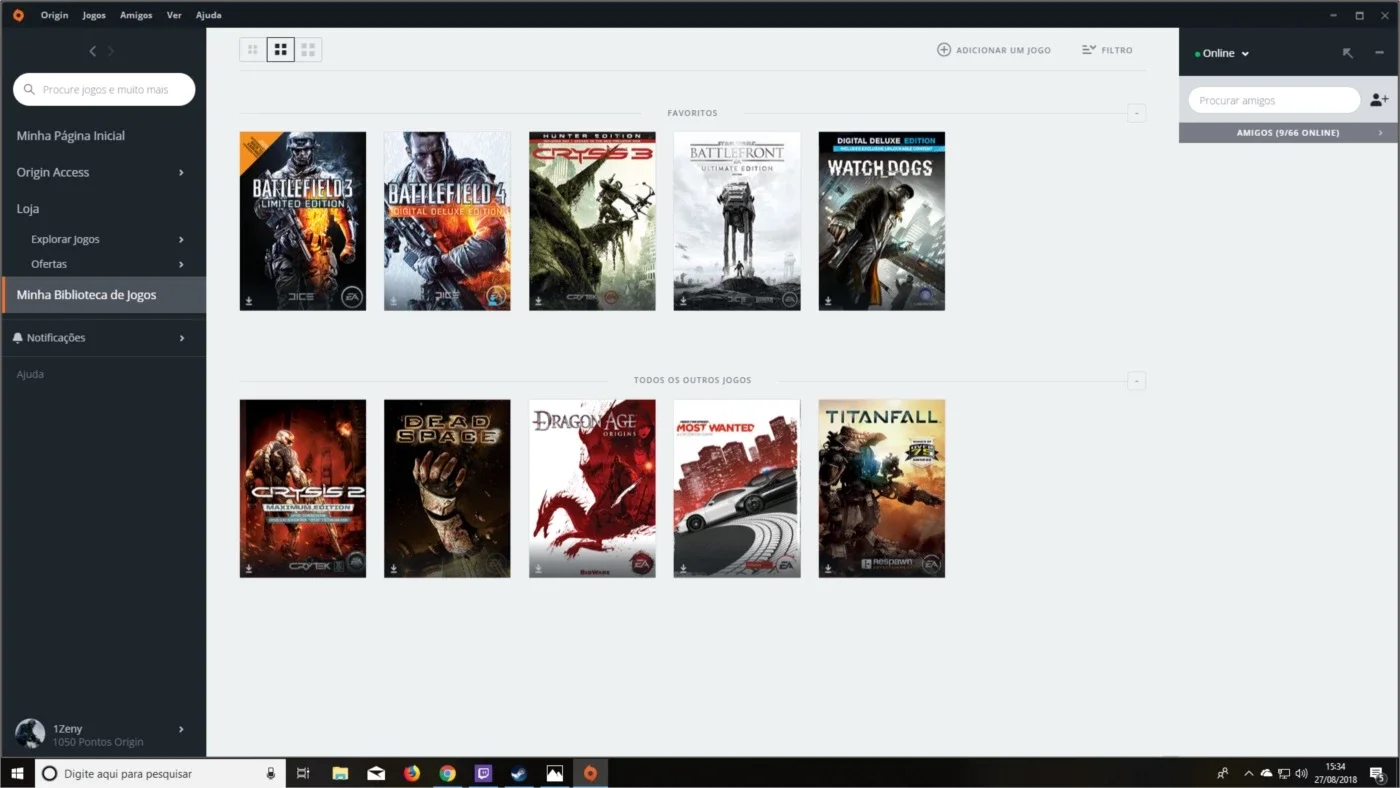Select the large grid tile view
1400x788 pixels.
(308, 49)
